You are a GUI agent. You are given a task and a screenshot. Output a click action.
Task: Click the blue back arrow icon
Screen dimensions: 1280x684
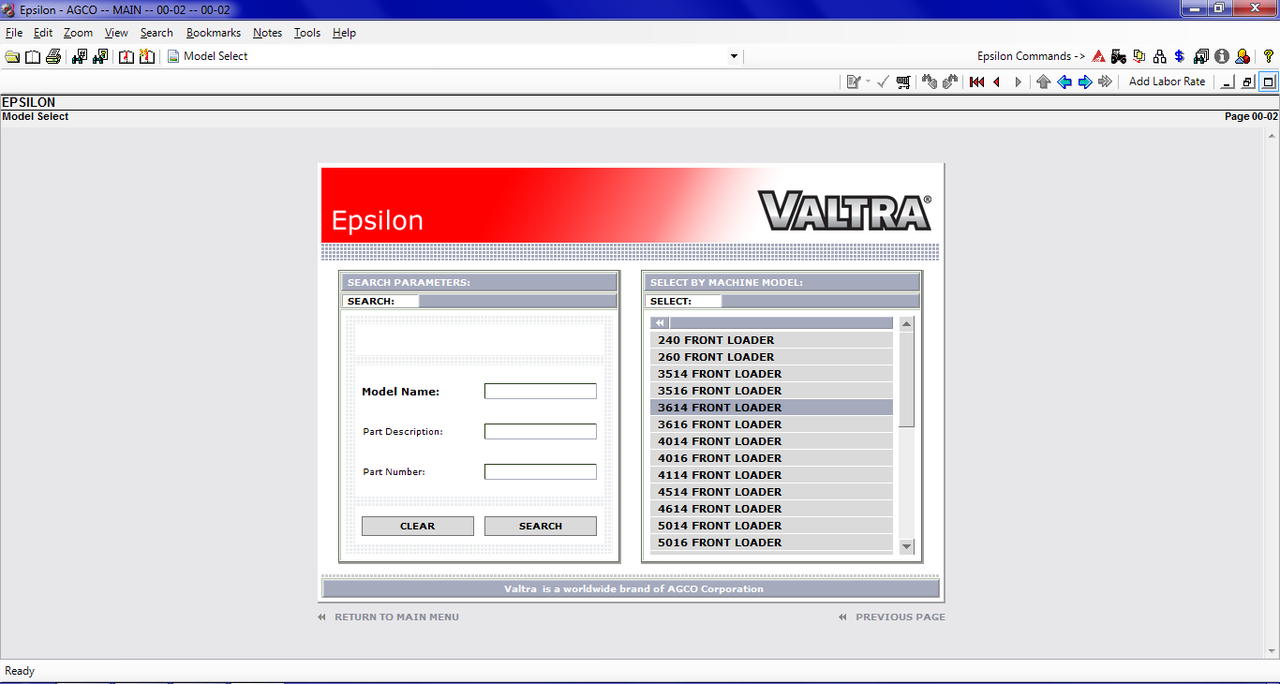pyautogui.click(x=1064, y=82)
